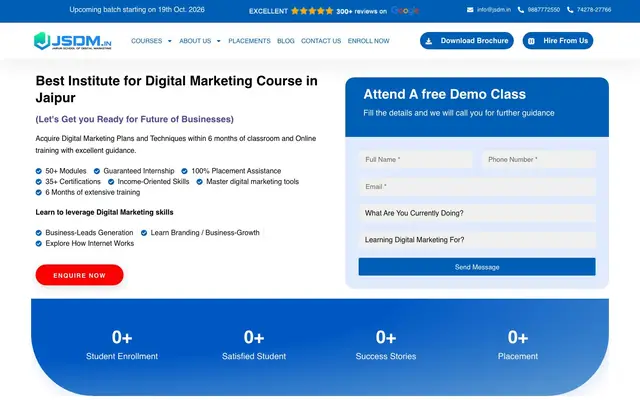Click the check icon beside 35+ Certifications
This screenshot has height=400, width=640.
click(39, 182)
